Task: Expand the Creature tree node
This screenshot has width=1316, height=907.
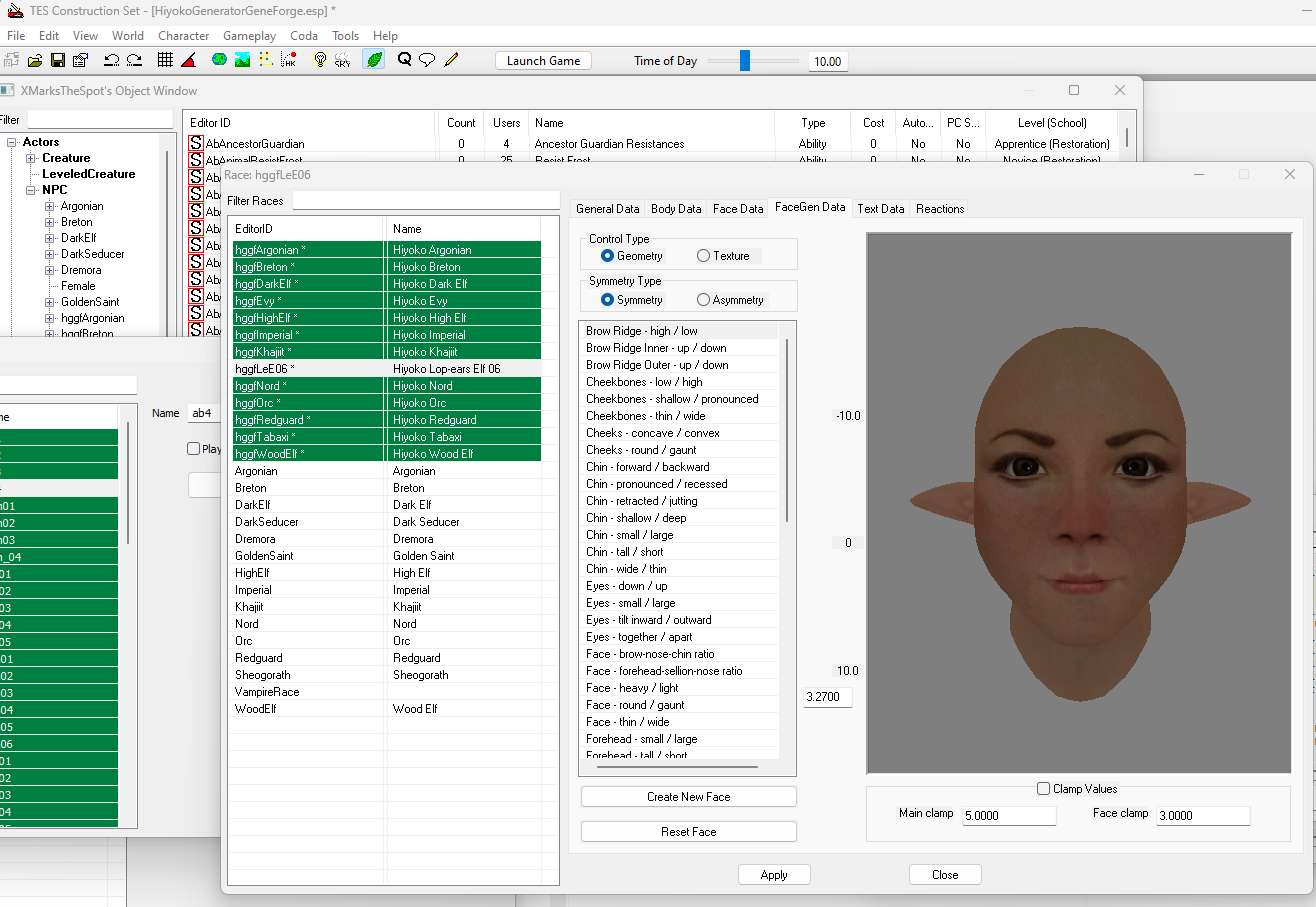Action: click(31, 158)
